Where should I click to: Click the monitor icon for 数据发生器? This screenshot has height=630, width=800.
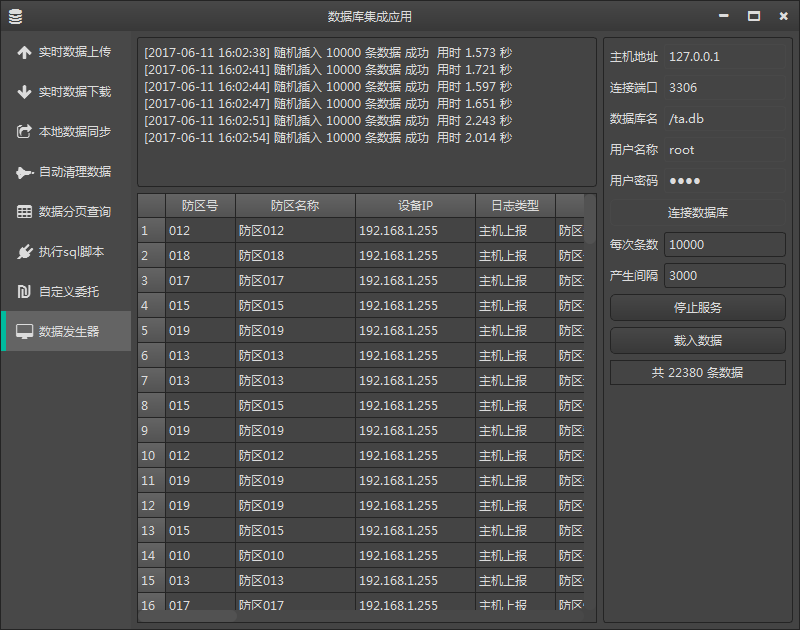[24, 332]
